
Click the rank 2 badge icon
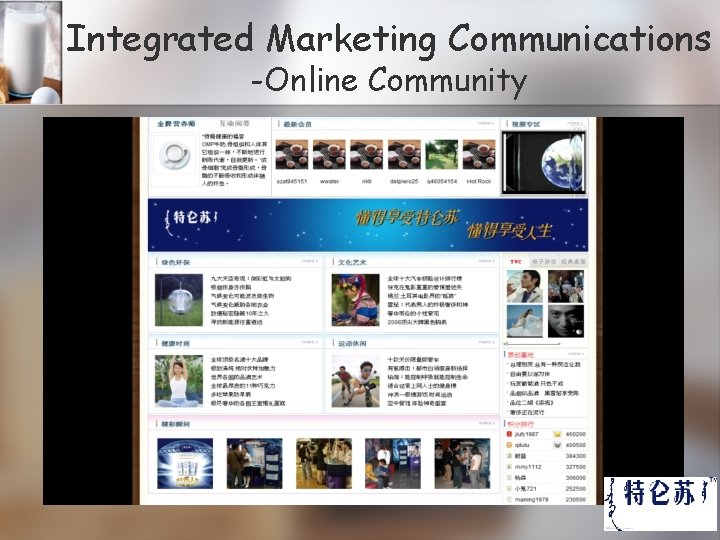(509, 445)
